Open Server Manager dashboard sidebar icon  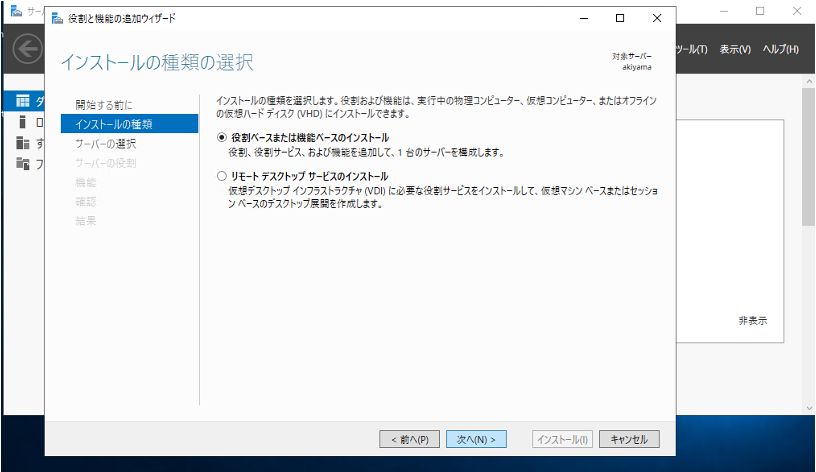[23, 100]
